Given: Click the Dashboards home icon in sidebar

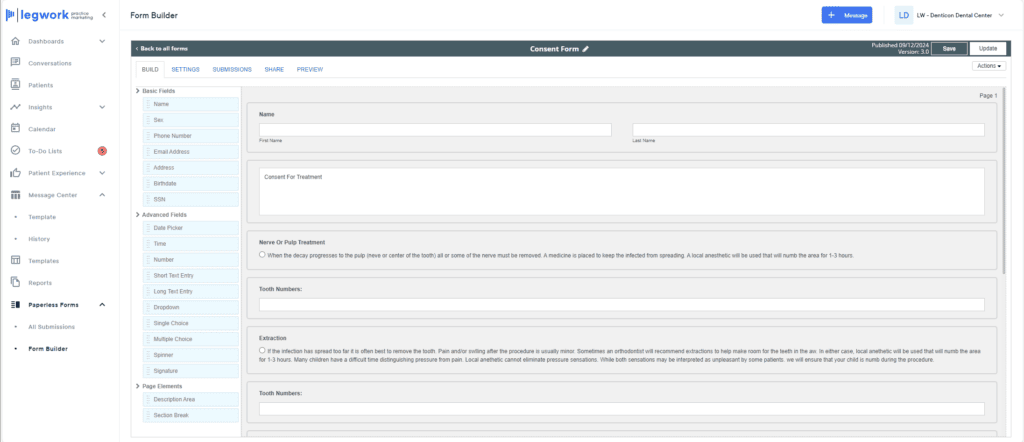Looking at the screenshot, I should tap(15, 41).
